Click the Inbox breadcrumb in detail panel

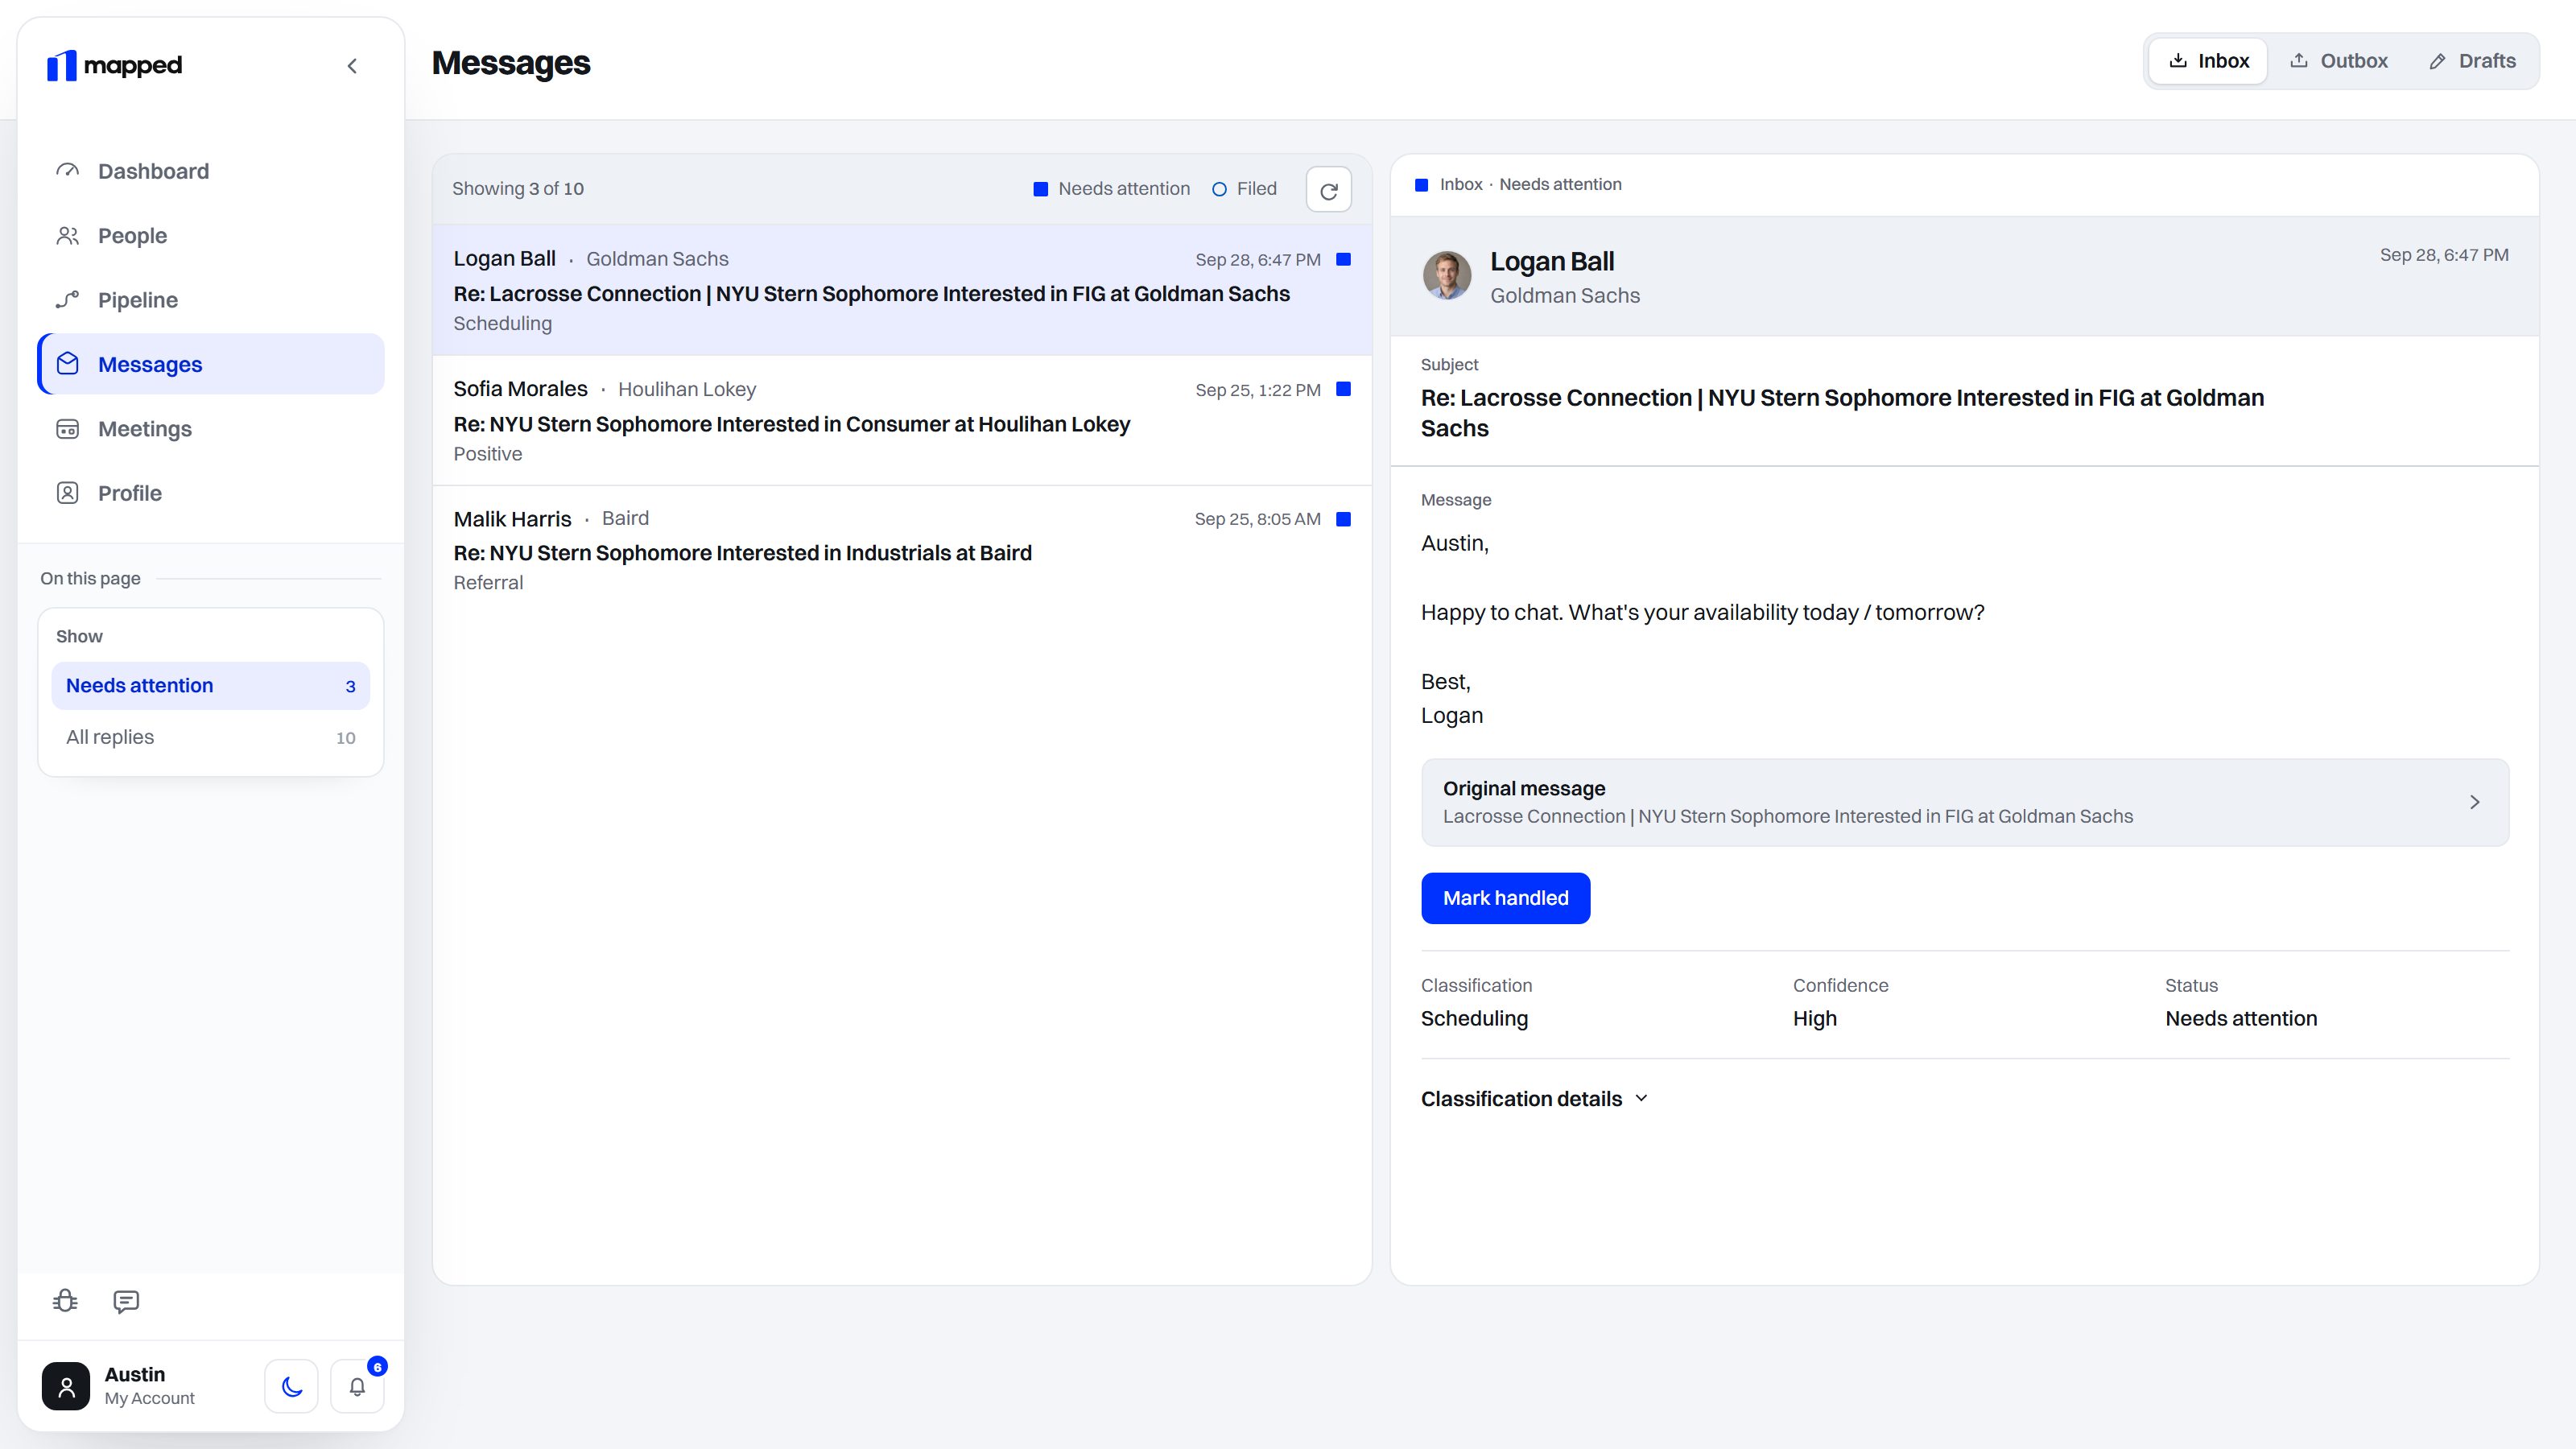[x=1460, y=185]
